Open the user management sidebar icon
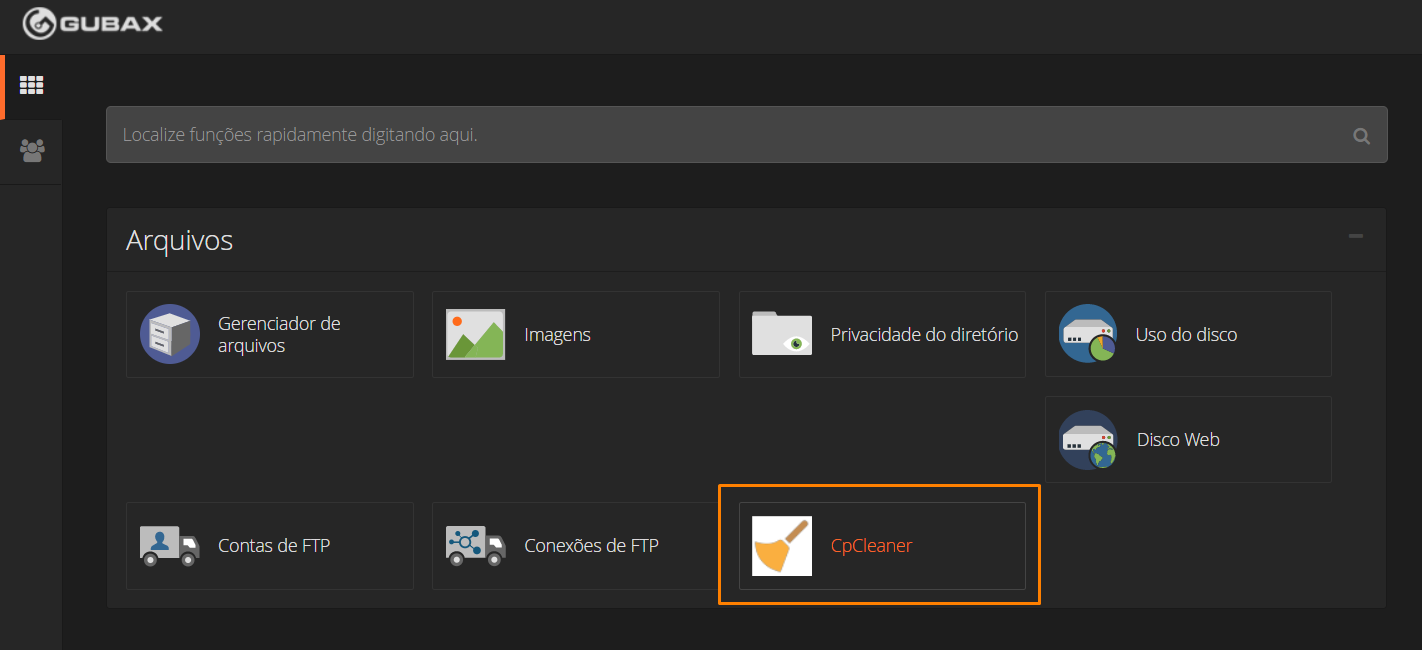The image size is (1422, 650). pos(32,151)
